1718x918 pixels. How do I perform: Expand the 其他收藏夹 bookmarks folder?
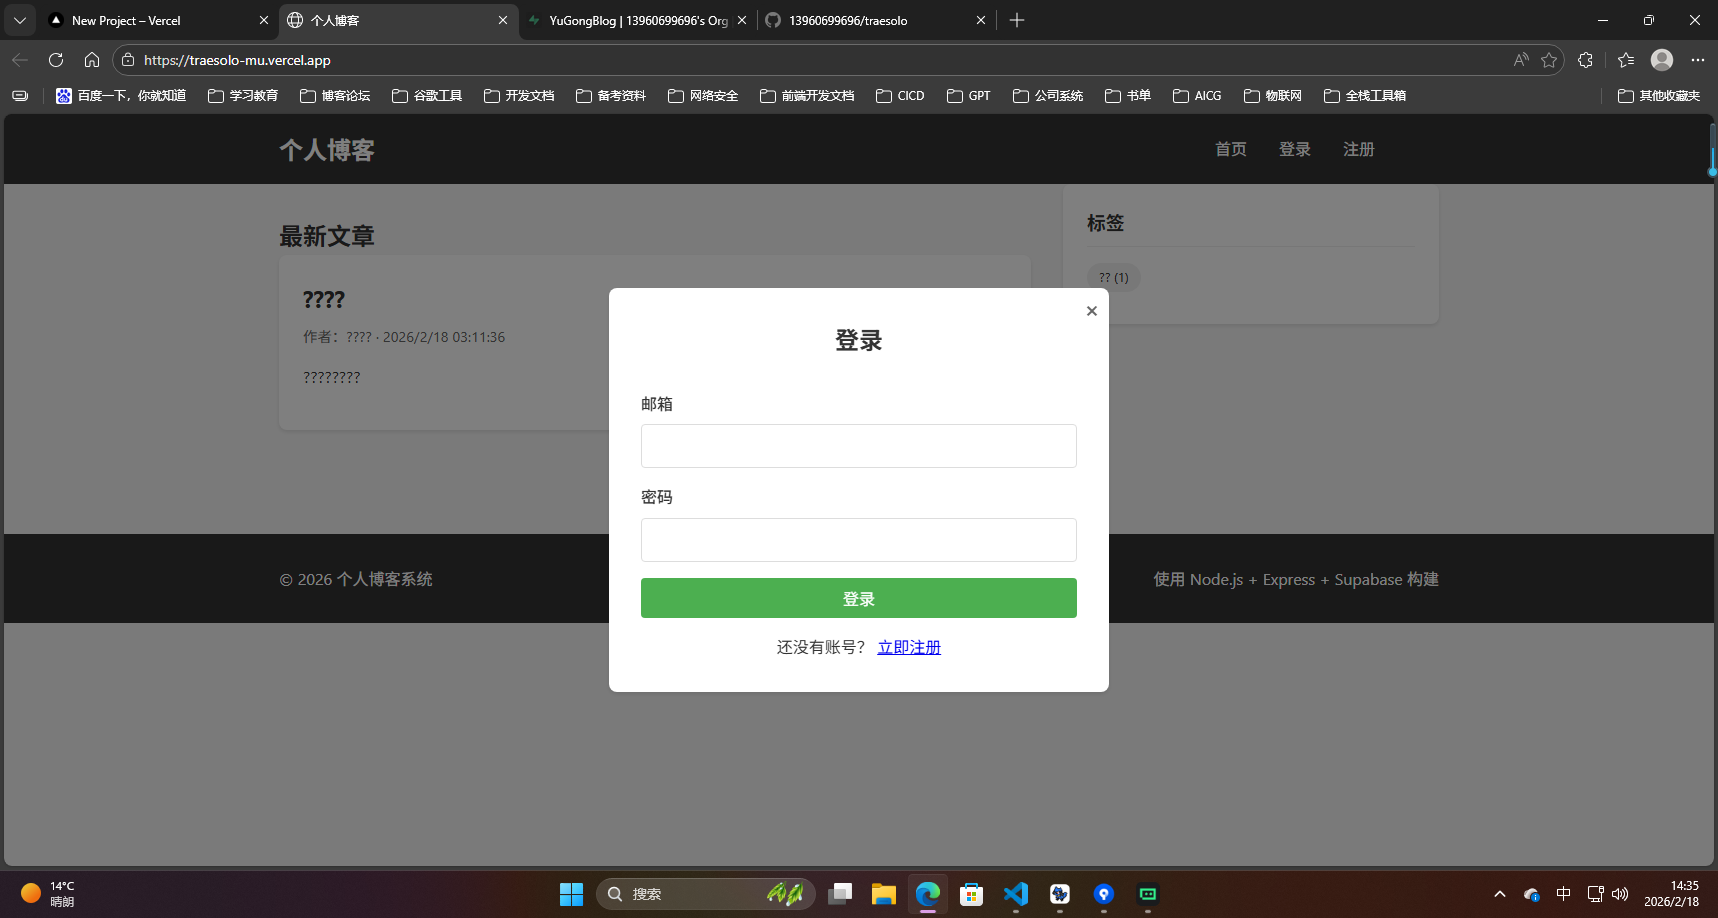pos(1658,95)
